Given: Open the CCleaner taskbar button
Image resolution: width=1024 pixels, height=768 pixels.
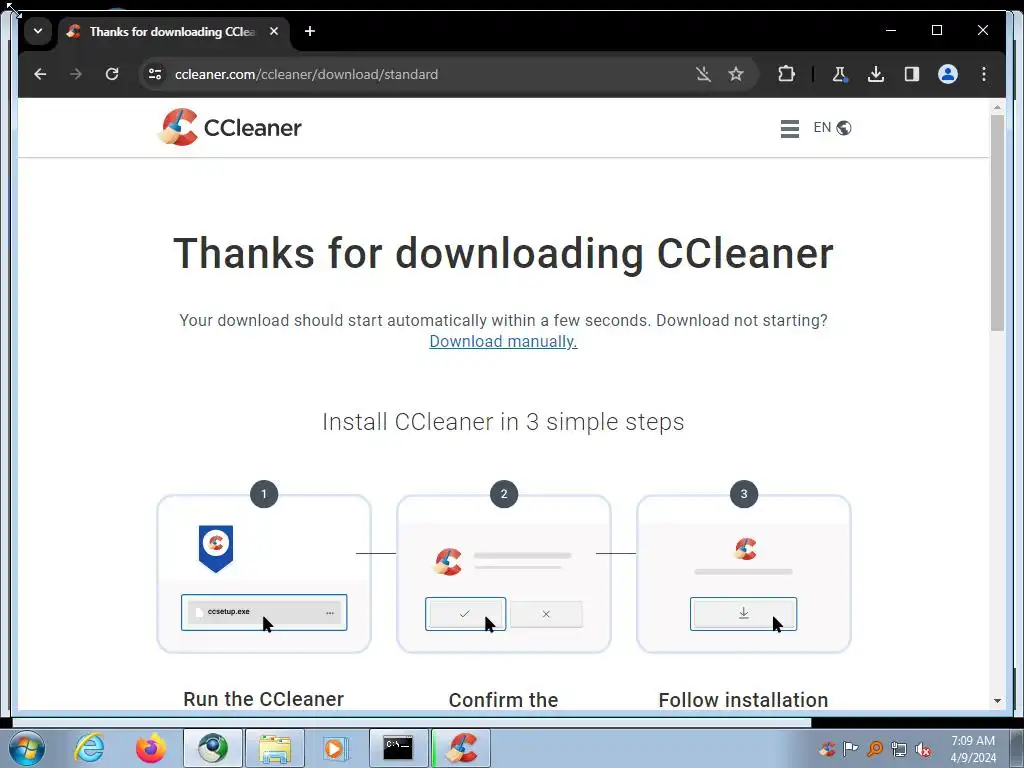Looking at the screenshot, I should (461, 748).
